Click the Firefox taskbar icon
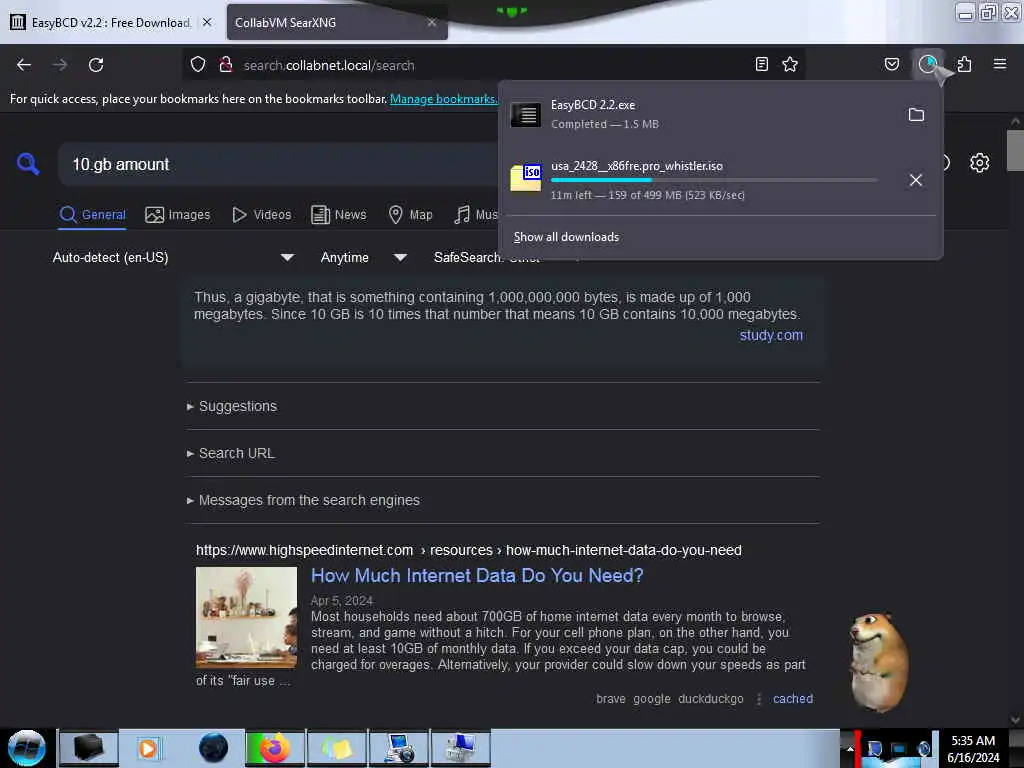 click(x=275, y=748)
